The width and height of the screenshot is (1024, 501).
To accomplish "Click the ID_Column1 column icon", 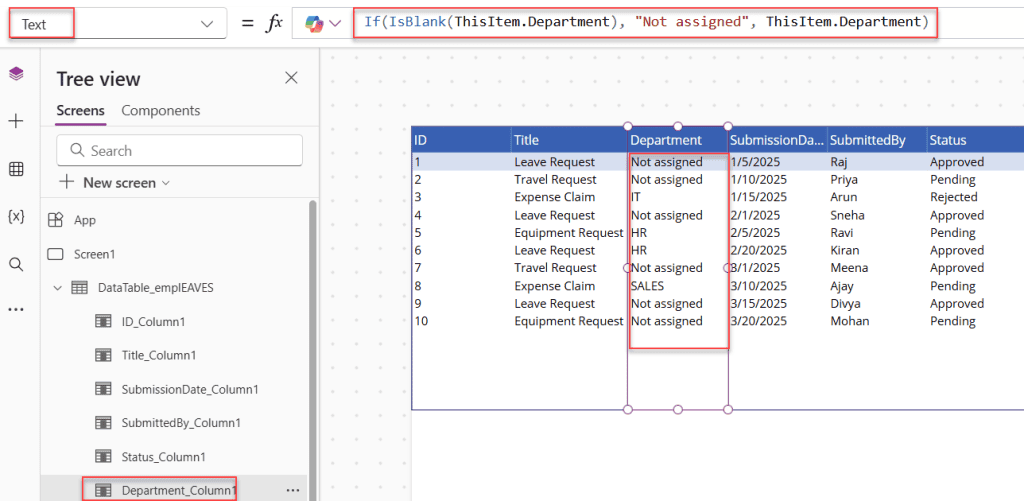I will click(103, 321).
